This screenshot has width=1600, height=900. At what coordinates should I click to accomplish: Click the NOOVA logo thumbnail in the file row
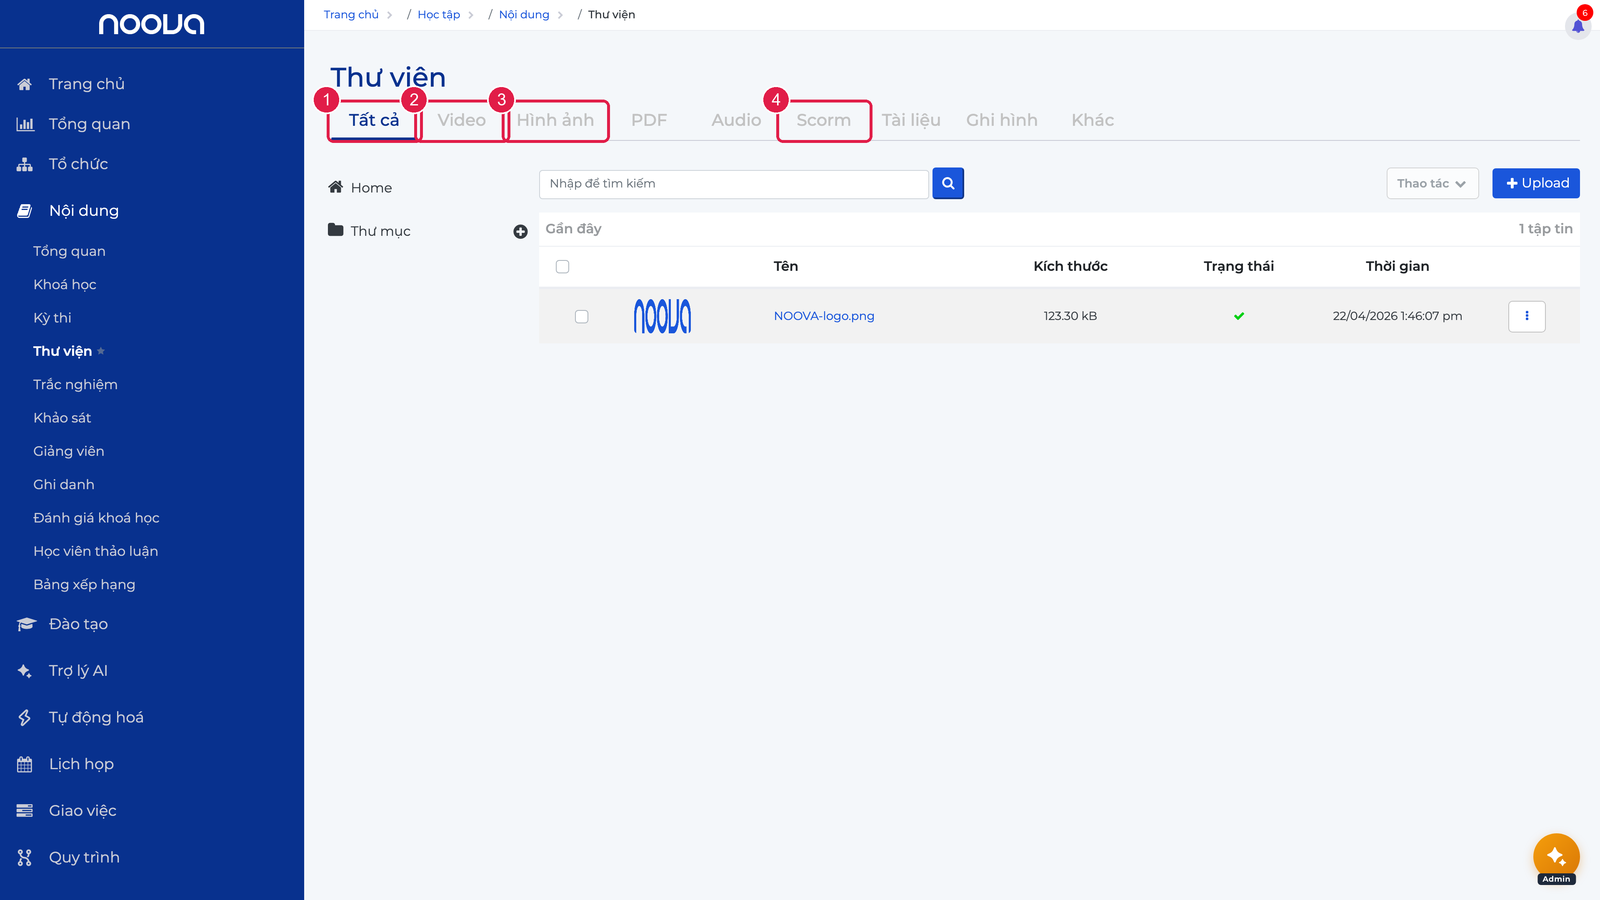tap(662, 316)
